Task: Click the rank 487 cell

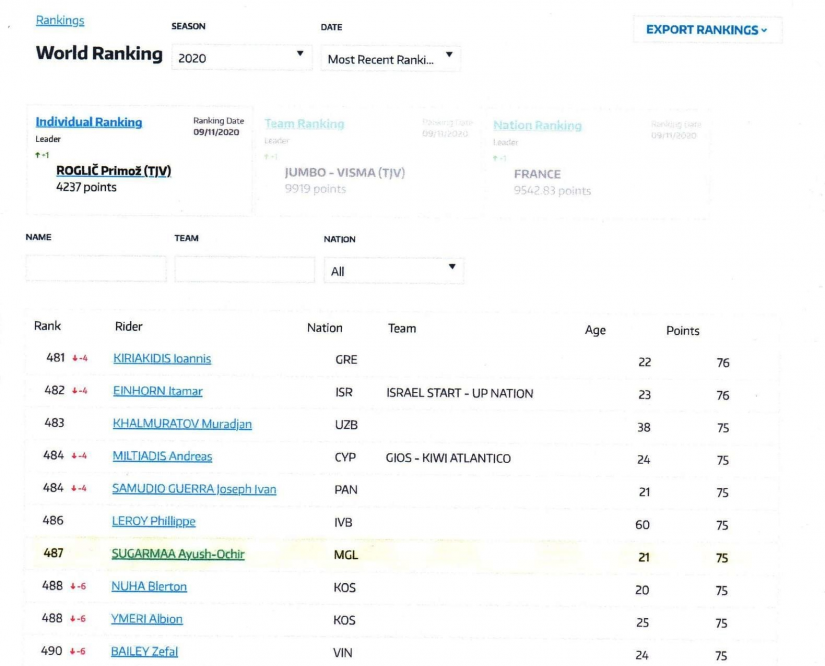Action: tap(54, 553)
